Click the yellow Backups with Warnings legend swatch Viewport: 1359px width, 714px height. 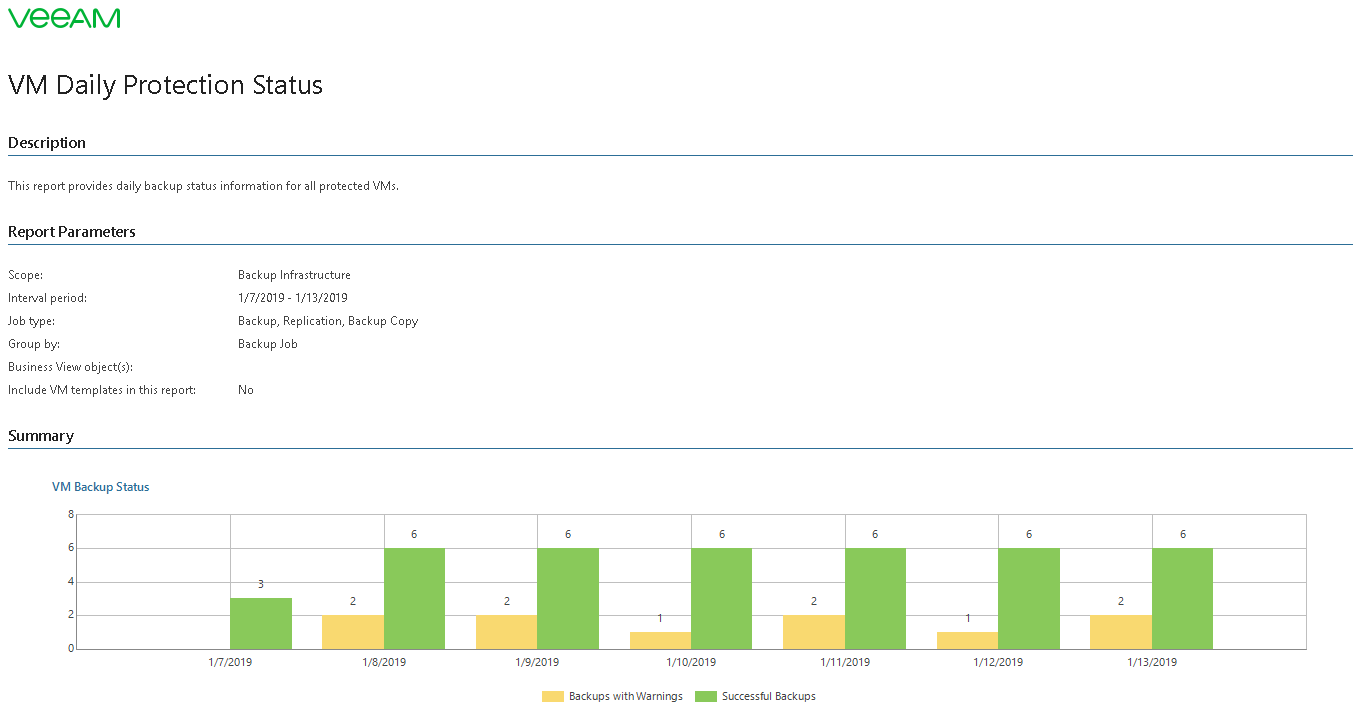(553, 696)
